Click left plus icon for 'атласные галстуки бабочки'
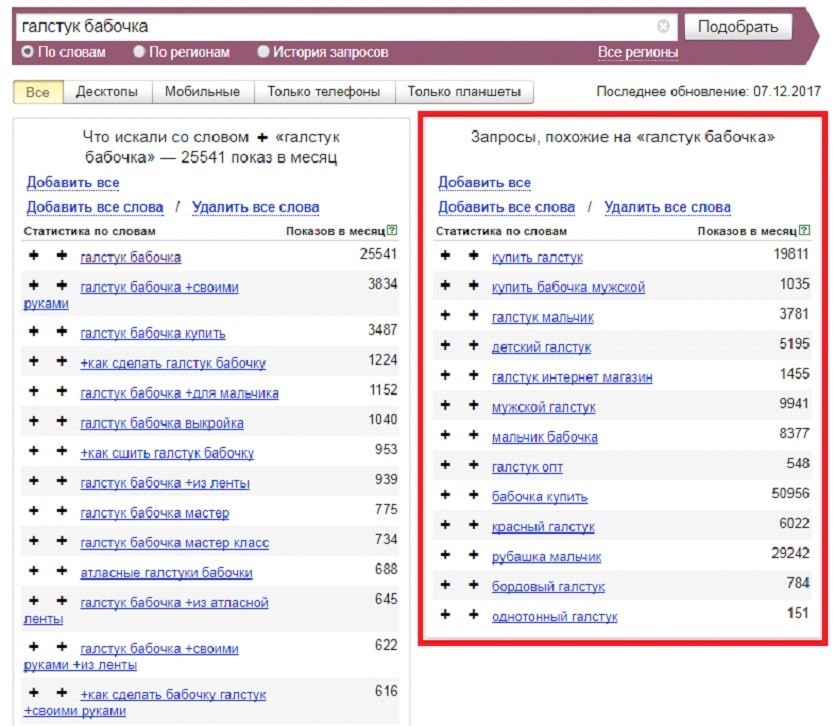 [x=34, y=571]
